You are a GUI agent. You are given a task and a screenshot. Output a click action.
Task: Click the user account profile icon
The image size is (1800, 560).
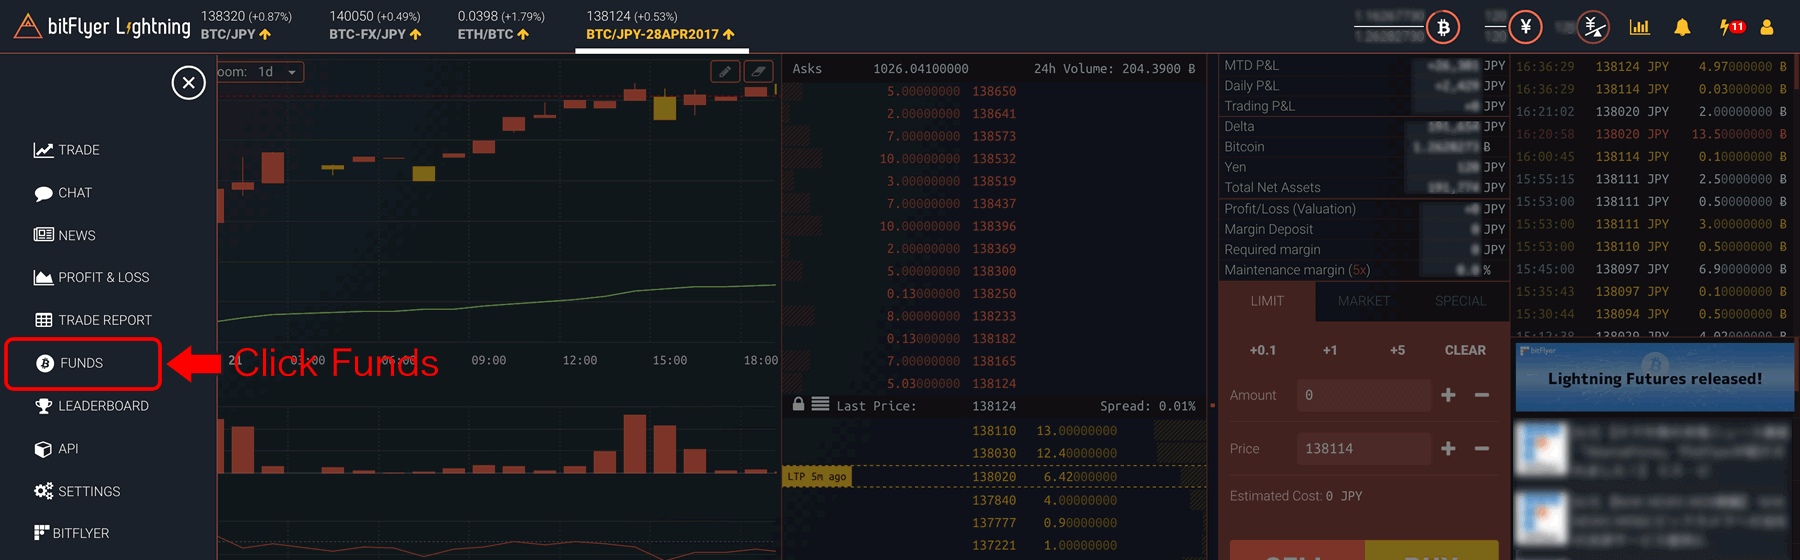click(x=1766, y=27)
